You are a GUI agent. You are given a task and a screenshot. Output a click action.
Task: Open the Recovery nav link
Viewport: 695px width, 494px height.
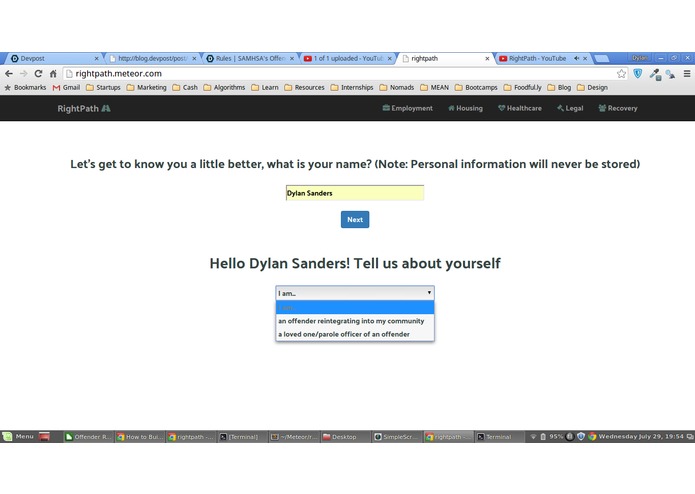pos(618,108)
